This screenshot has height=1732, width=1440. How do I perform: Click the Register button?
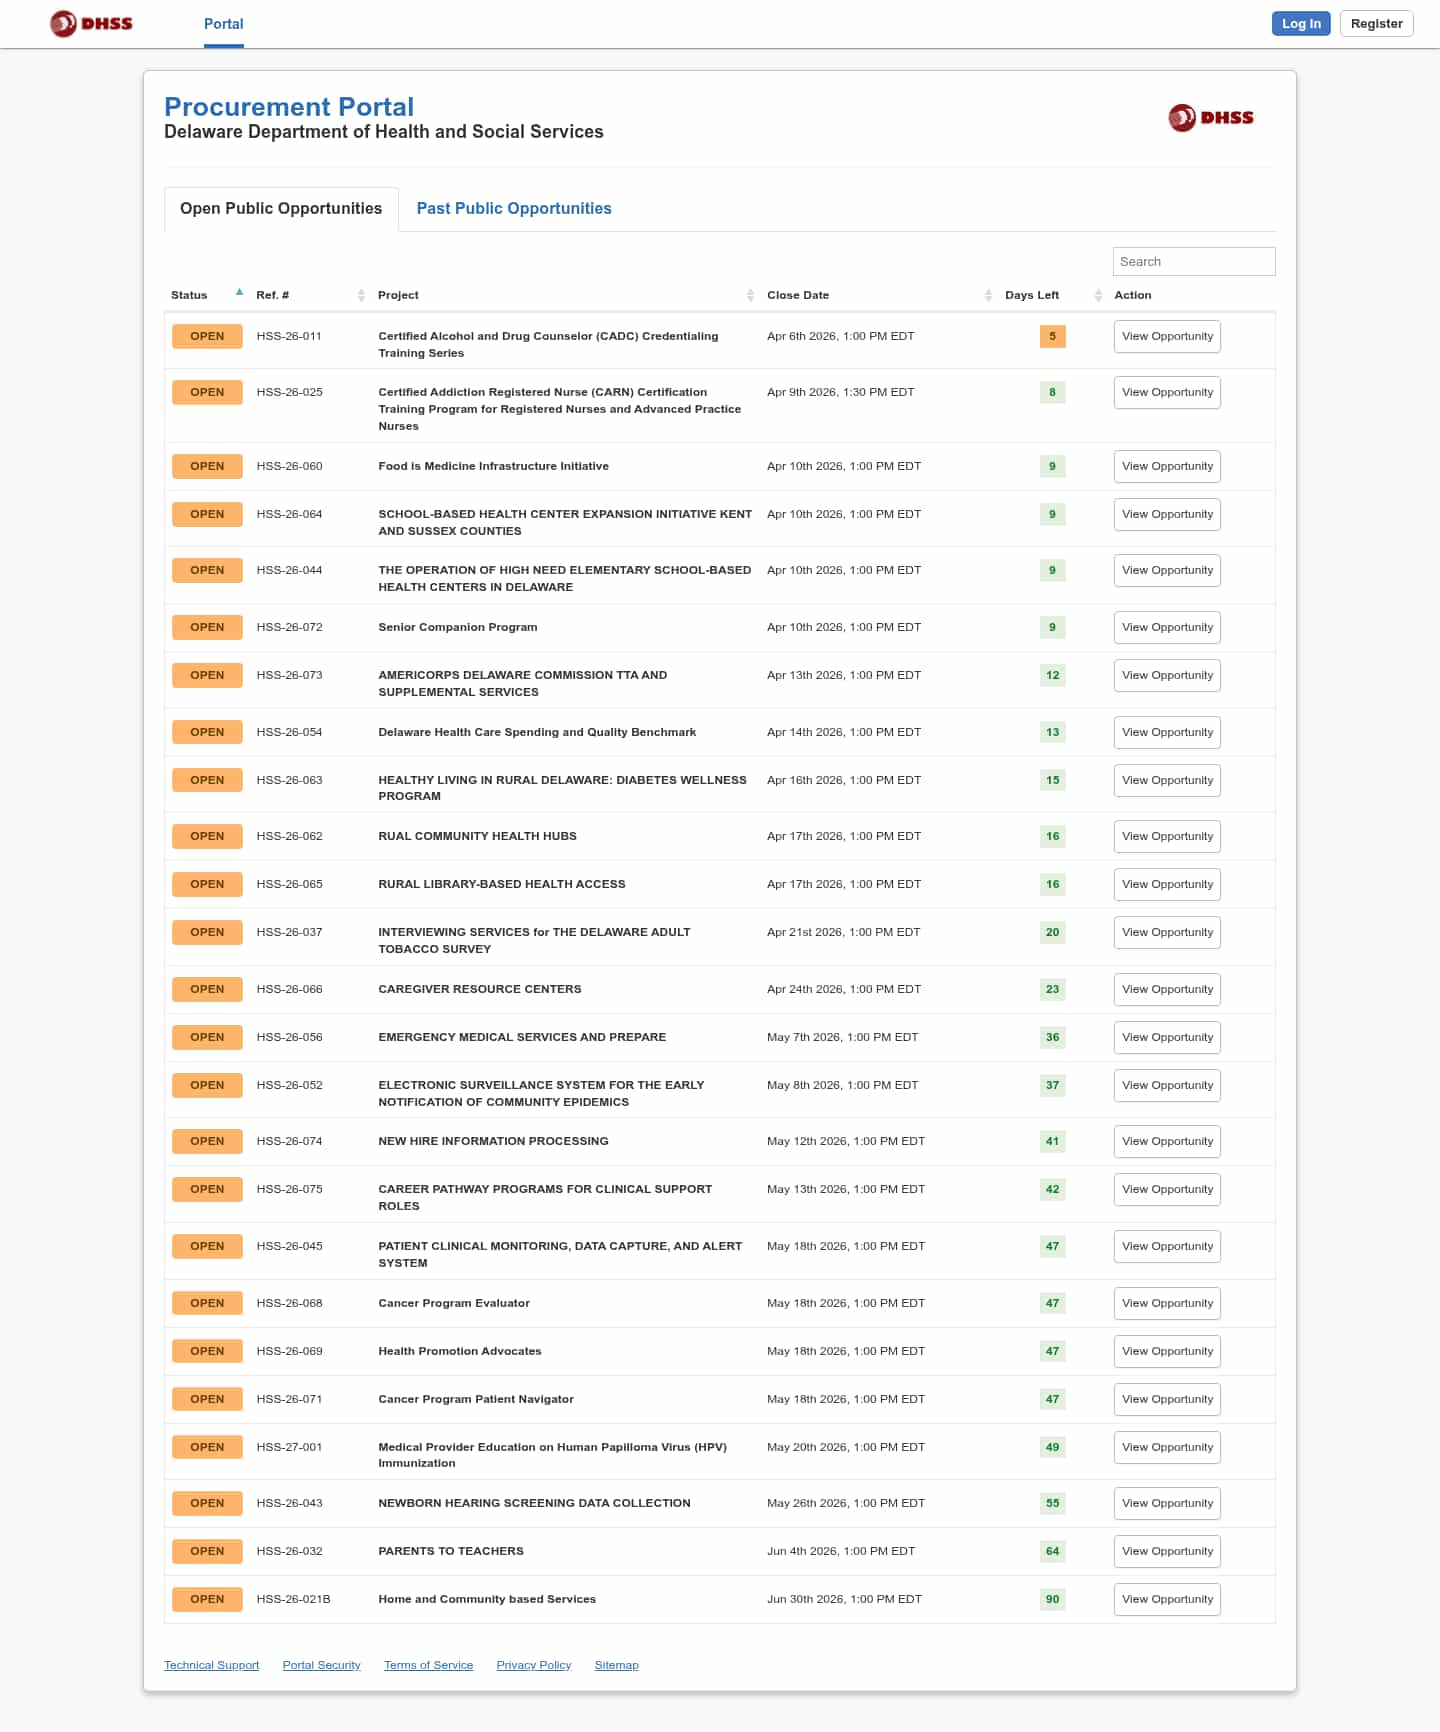pos(1376,24)
